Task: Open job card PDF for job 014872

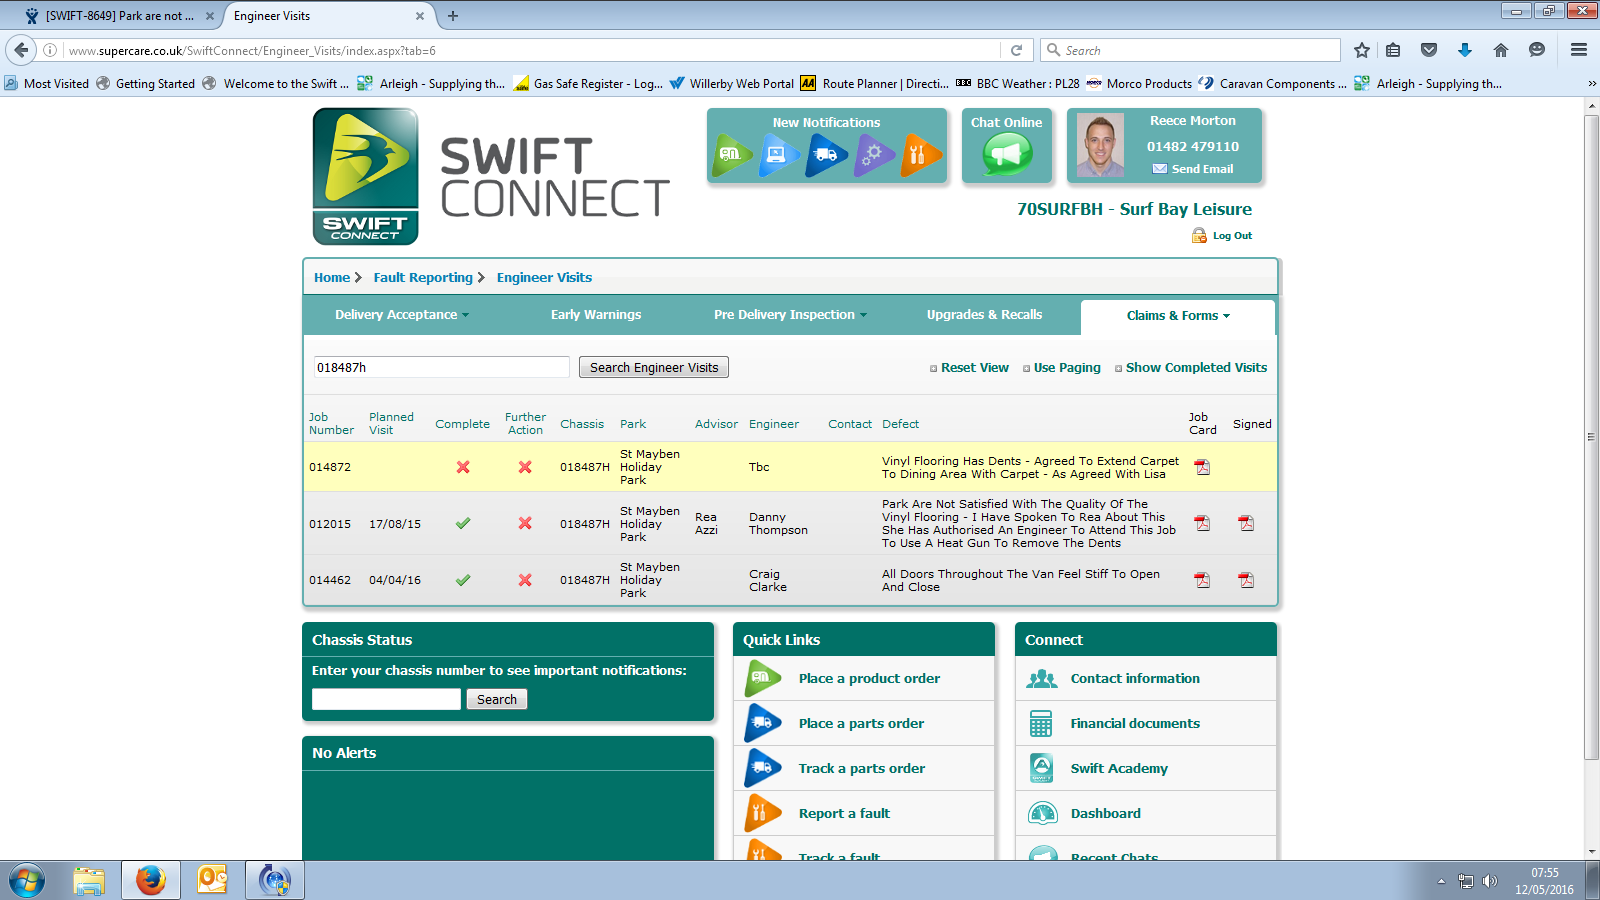Action: click(1202, 467)
